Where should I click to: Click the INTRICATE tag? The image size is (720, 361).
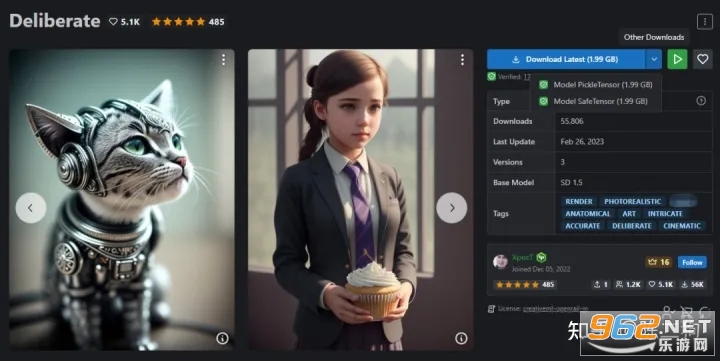[x=665, y=214]
